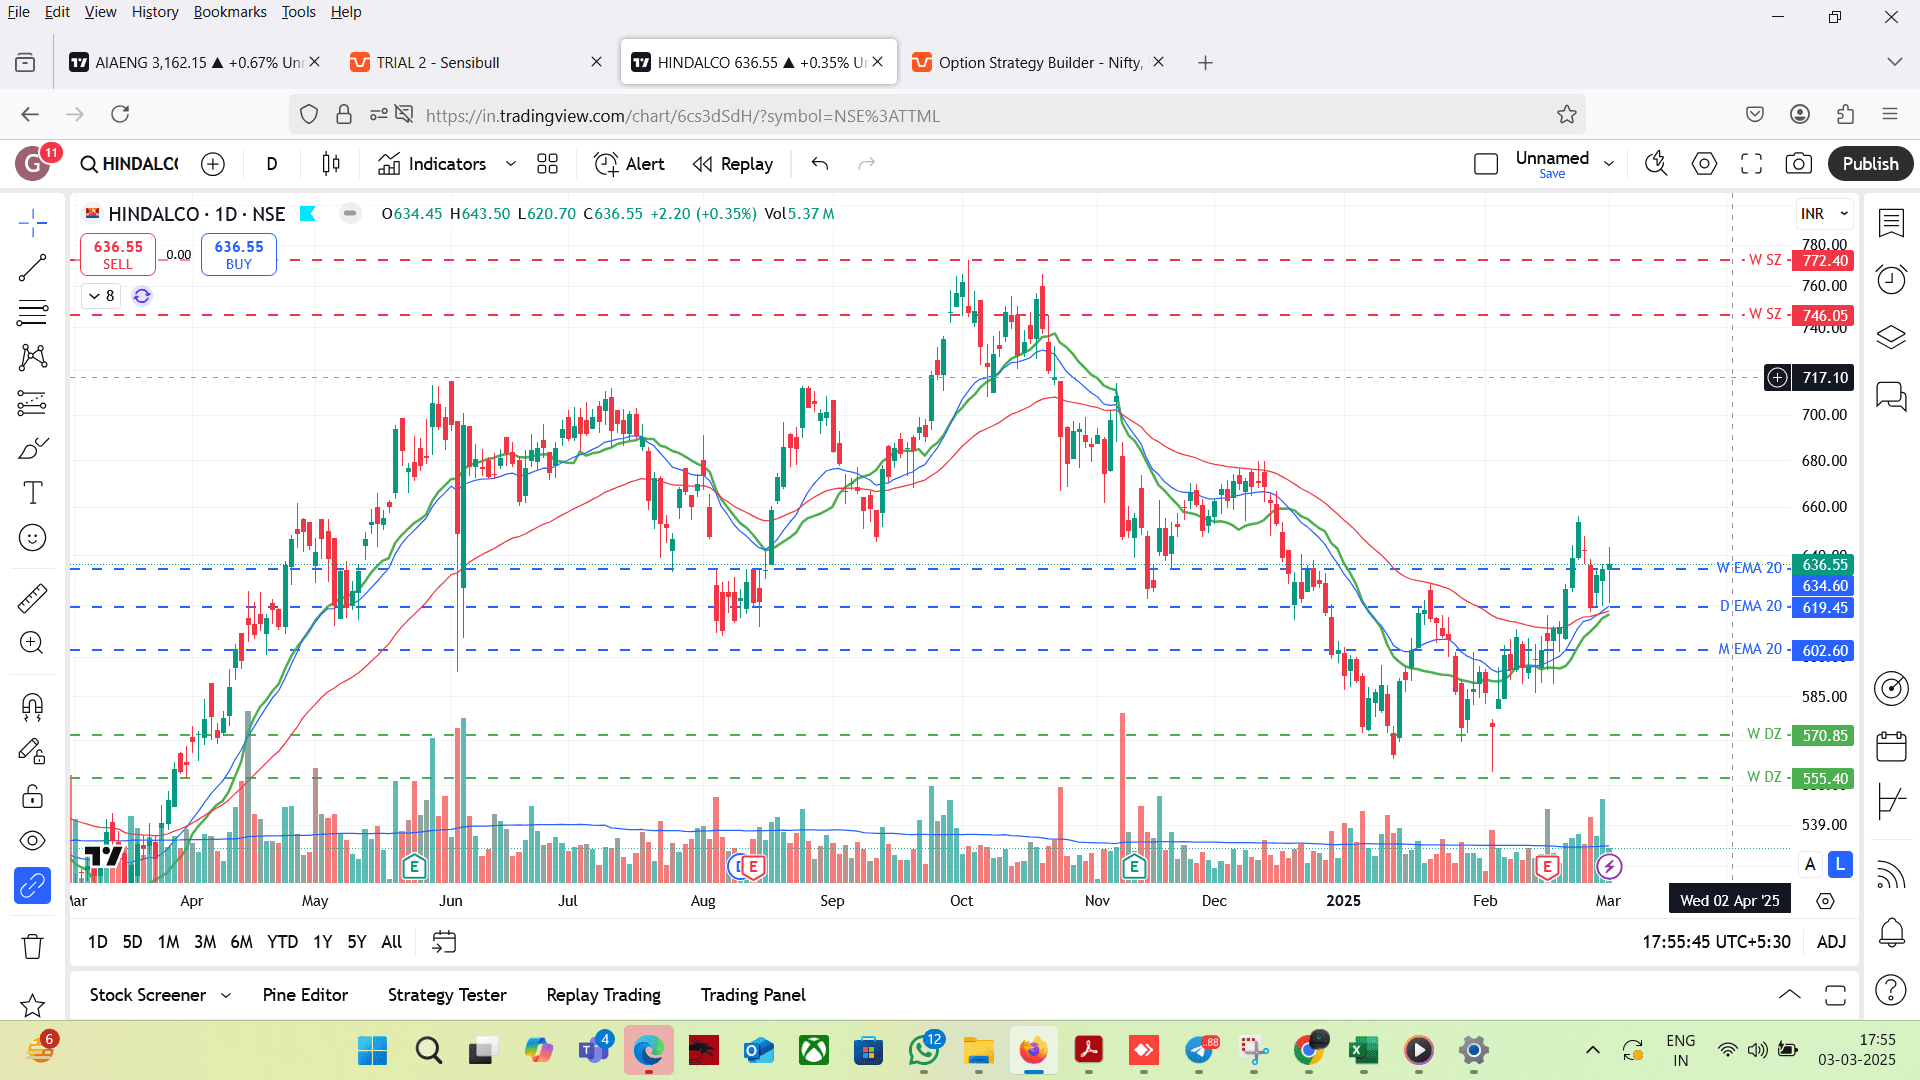Open the forecasting and measurement tools
Screen dimensions: 1920x1080
click(x=32, y=402)
